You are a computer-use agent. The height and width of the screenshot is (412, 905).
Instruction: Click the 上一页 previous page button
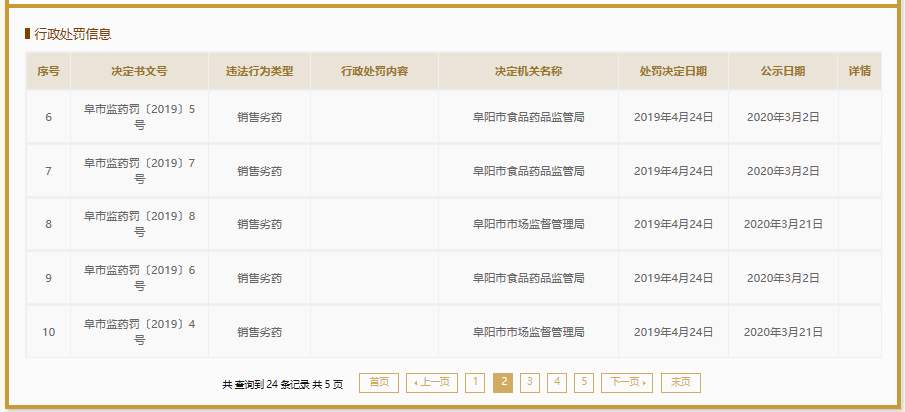(431, 383)
